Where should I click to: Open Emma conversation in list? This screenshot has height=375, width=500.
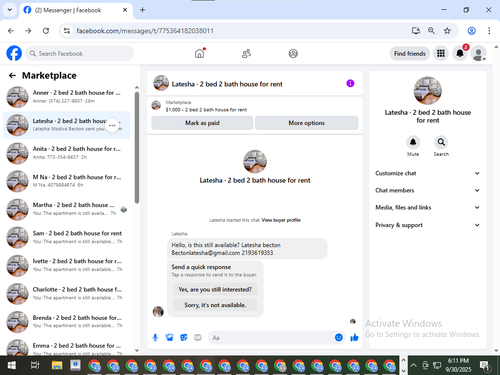pos(67,347)
